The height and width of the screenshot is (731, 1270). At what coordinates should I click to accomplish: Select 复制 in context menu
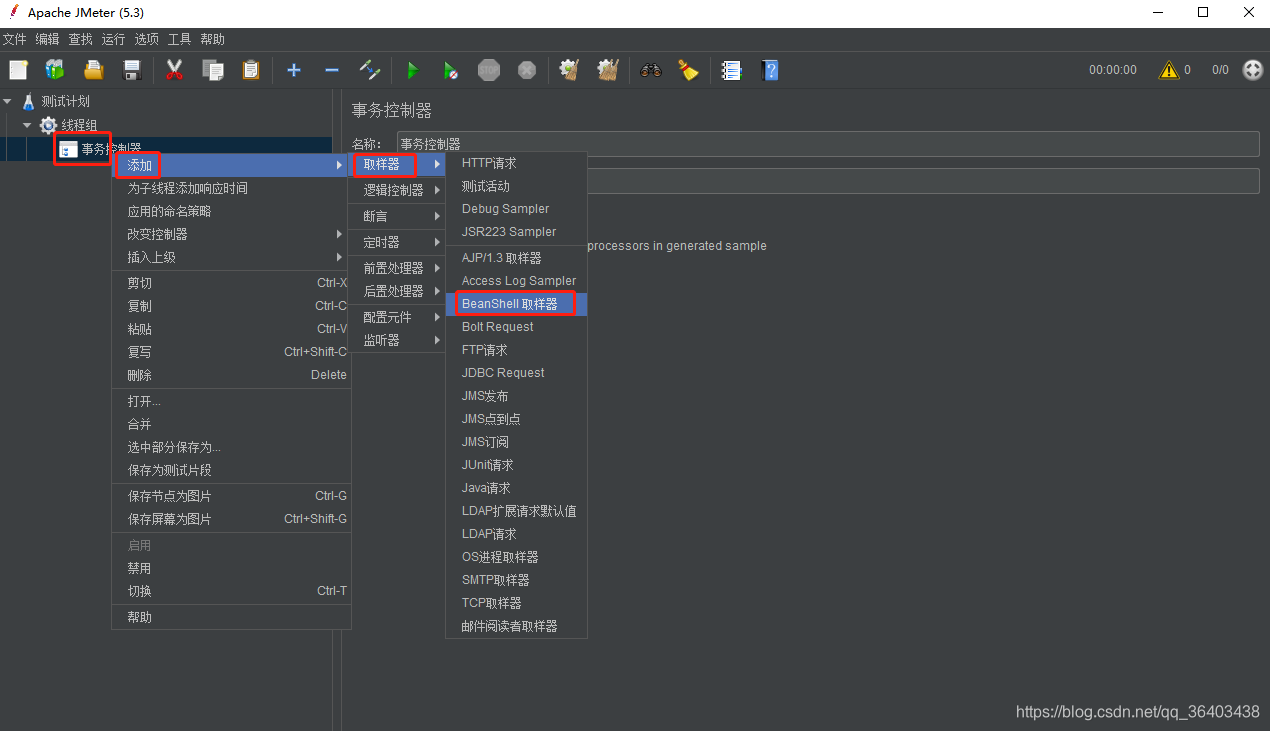point(231,306)
